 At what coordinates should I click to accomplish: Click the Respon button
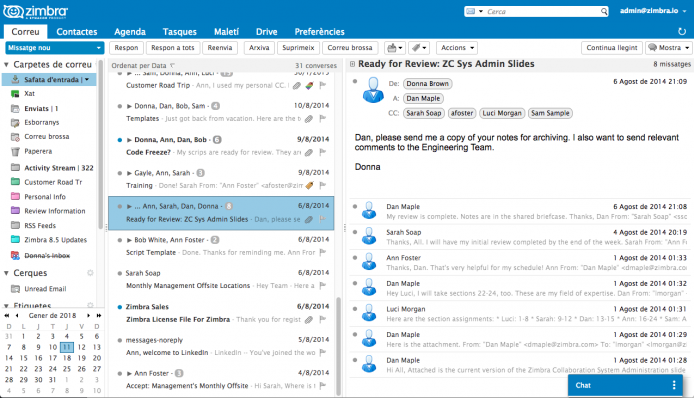(126, 48)
